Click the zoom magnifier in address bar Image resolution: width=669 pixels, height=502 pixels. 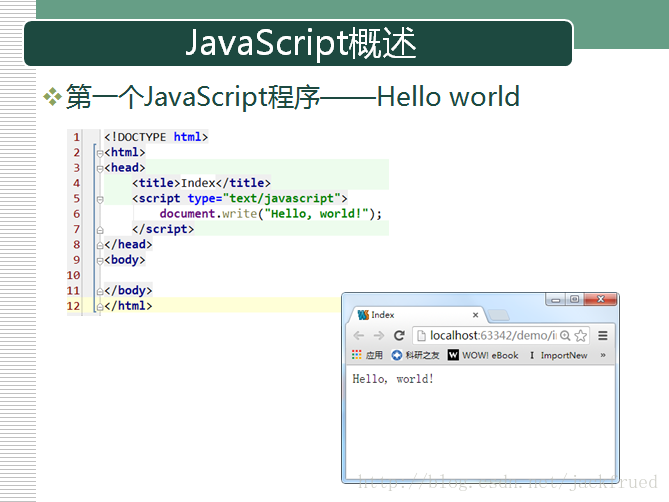coord(565,336)
